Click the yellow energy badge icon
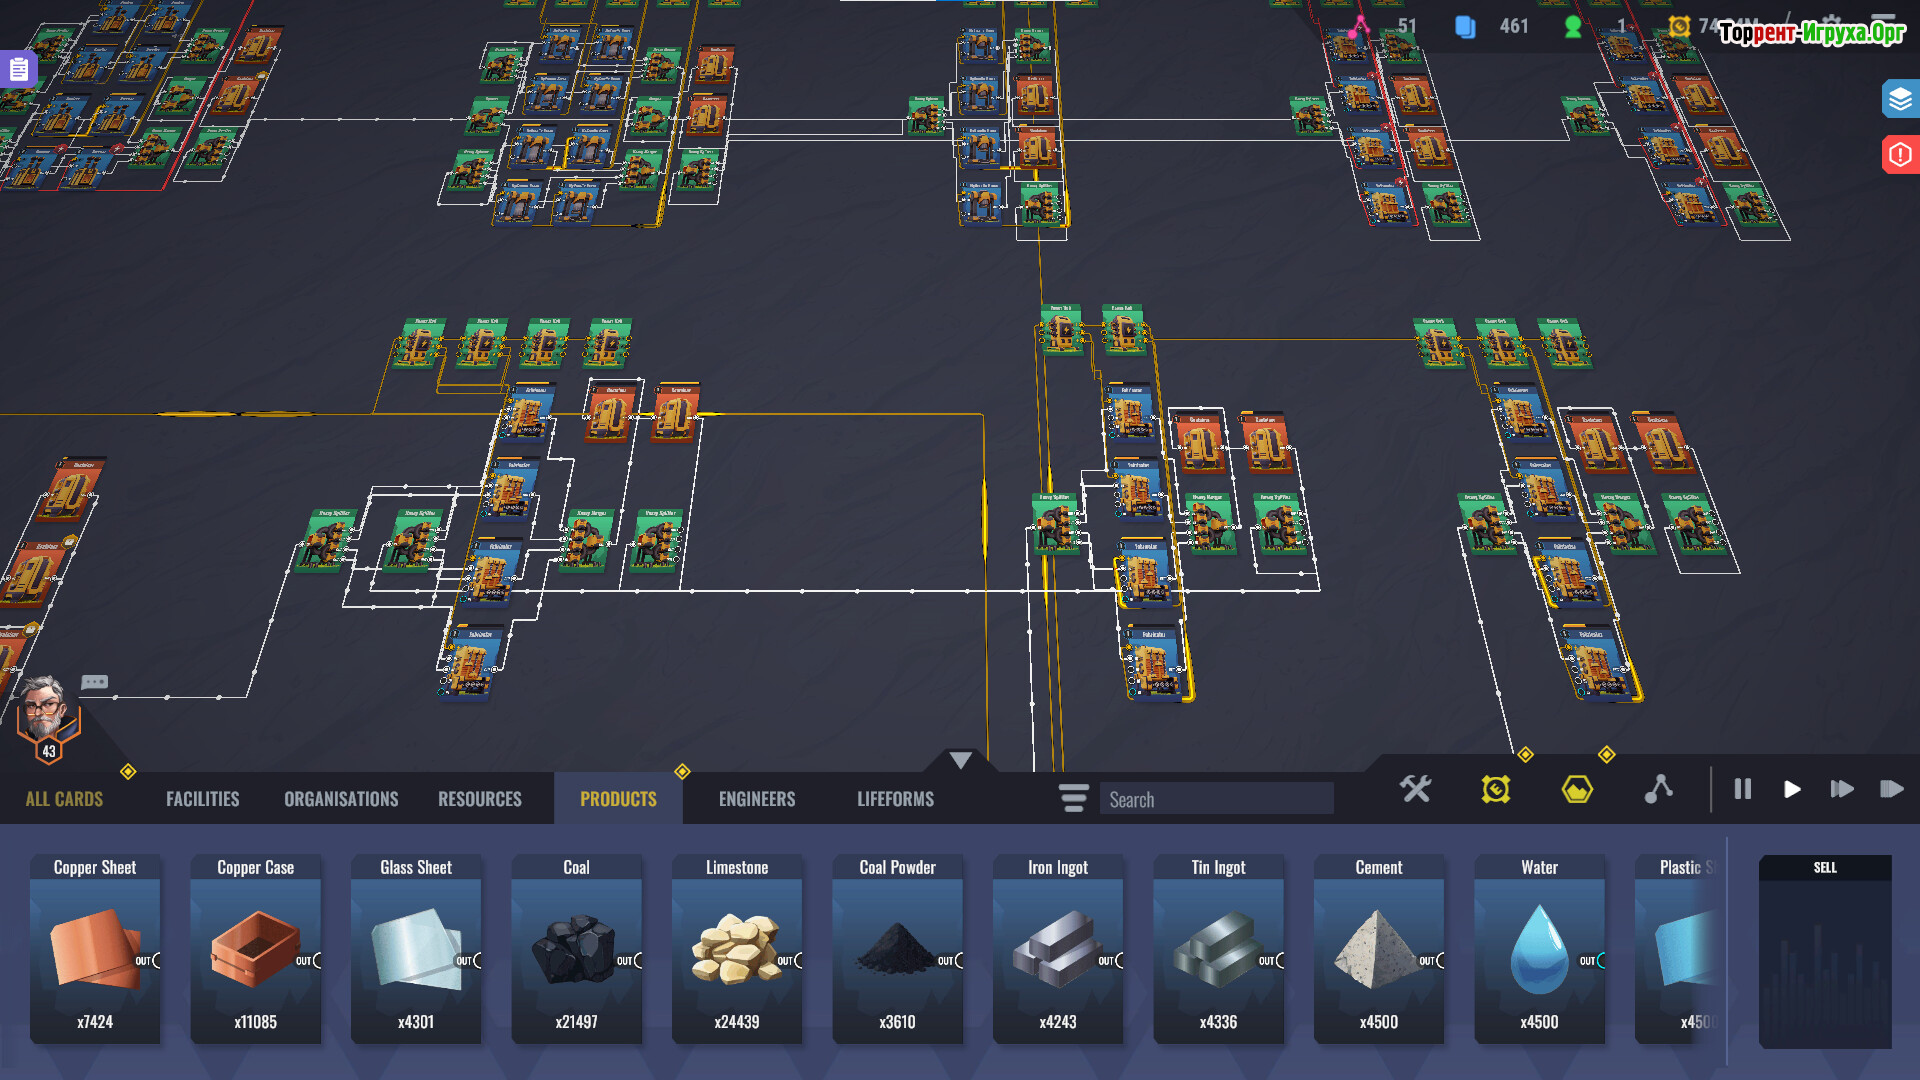The height and width of the screenshot is (1080, 1920). [1496, 790]
